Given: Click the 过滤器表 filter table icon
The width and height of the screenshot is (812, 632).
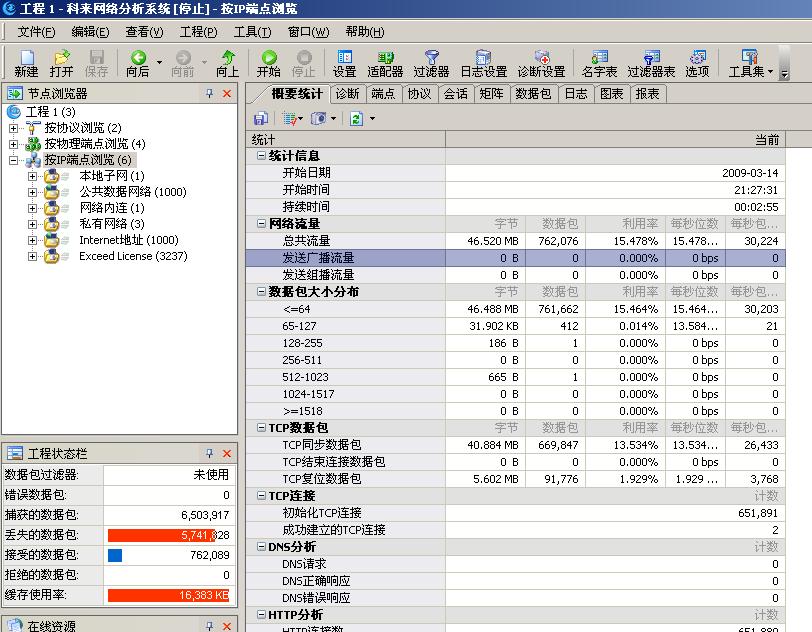Looking at the screenshot, I should coord(651,63).
